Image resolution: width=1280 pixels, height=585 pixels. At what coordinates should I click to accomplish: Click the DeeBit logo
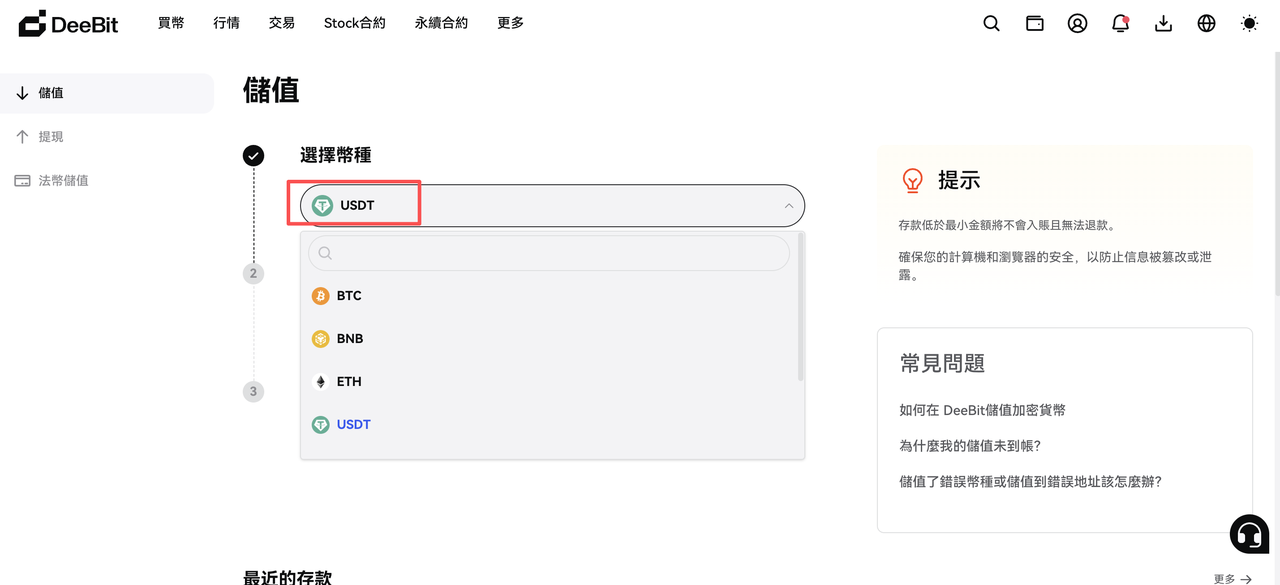[x=68, y=23]
